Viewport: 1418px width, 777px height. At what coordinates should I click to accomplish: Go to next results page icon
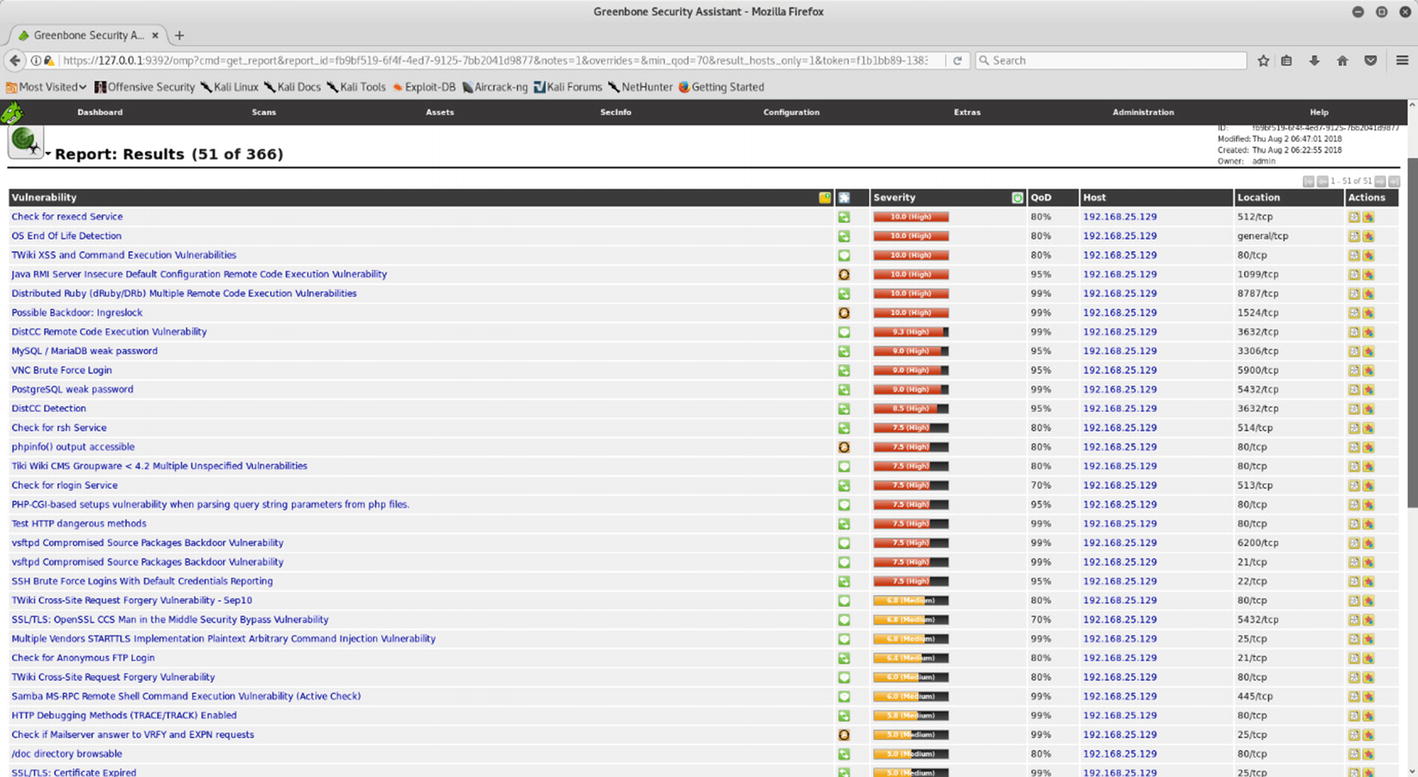[1380, 181]
